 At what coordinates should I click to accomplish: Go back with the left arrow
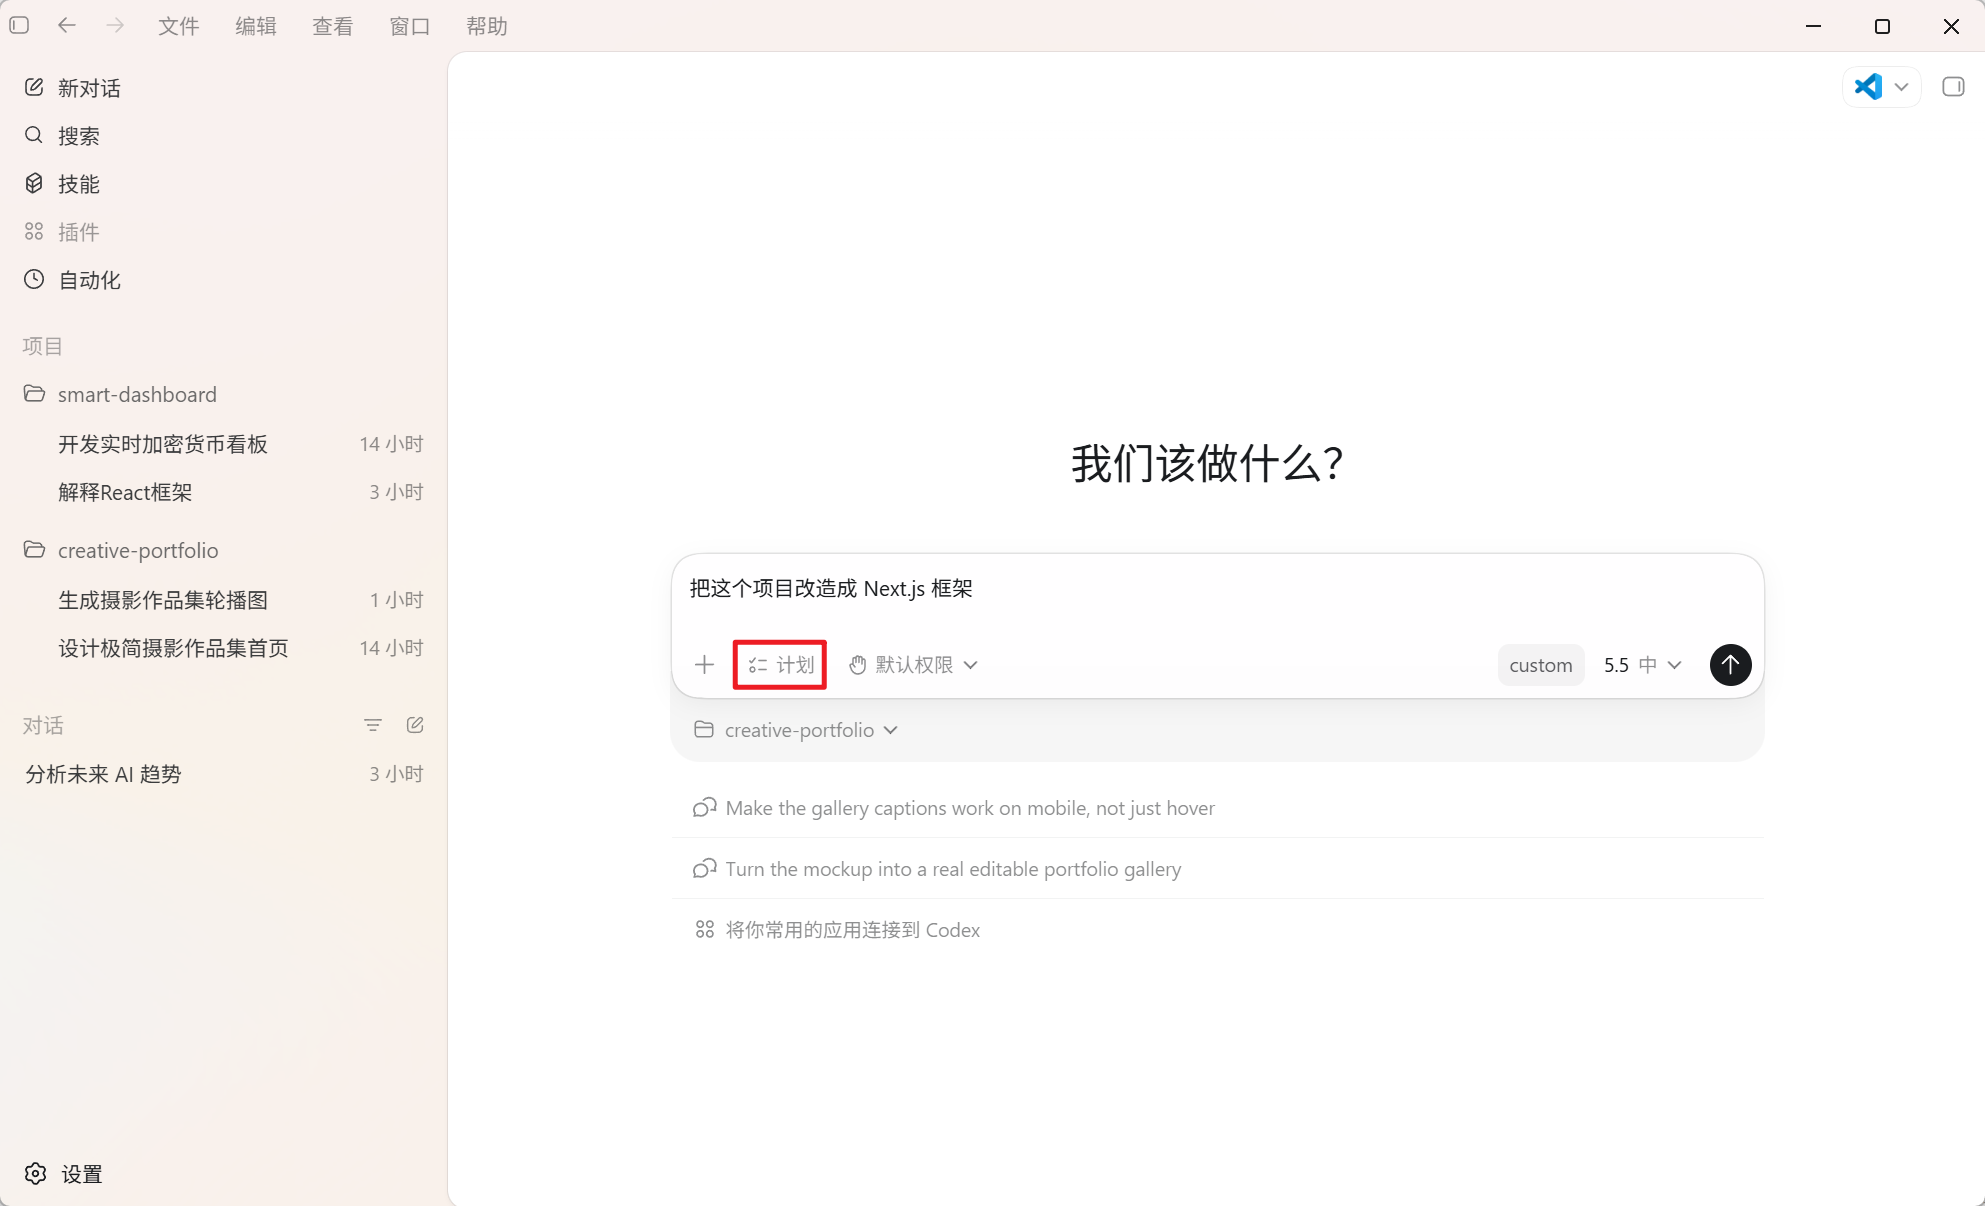(x=67, y=25)
